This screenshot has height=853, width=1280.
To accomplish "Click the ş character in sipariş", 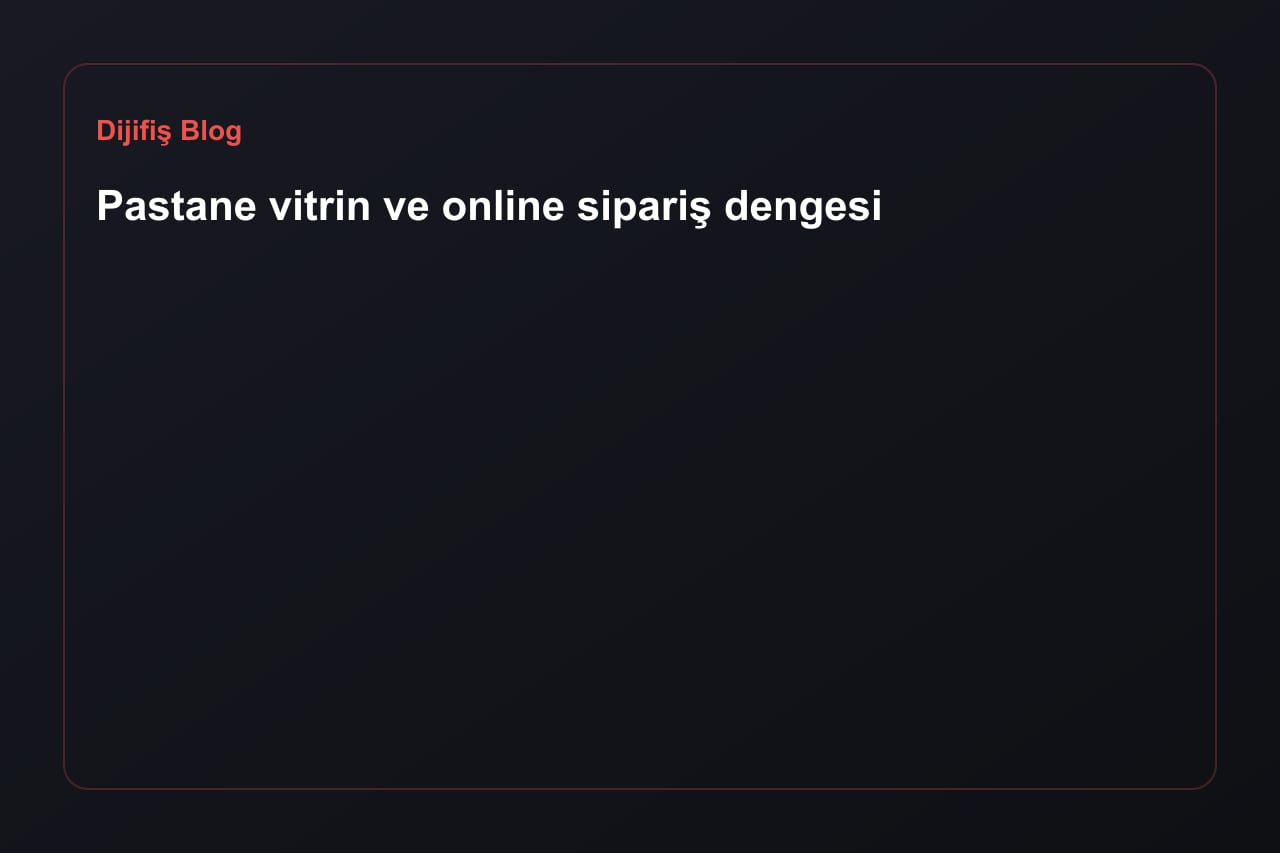I will coord(703,210).
